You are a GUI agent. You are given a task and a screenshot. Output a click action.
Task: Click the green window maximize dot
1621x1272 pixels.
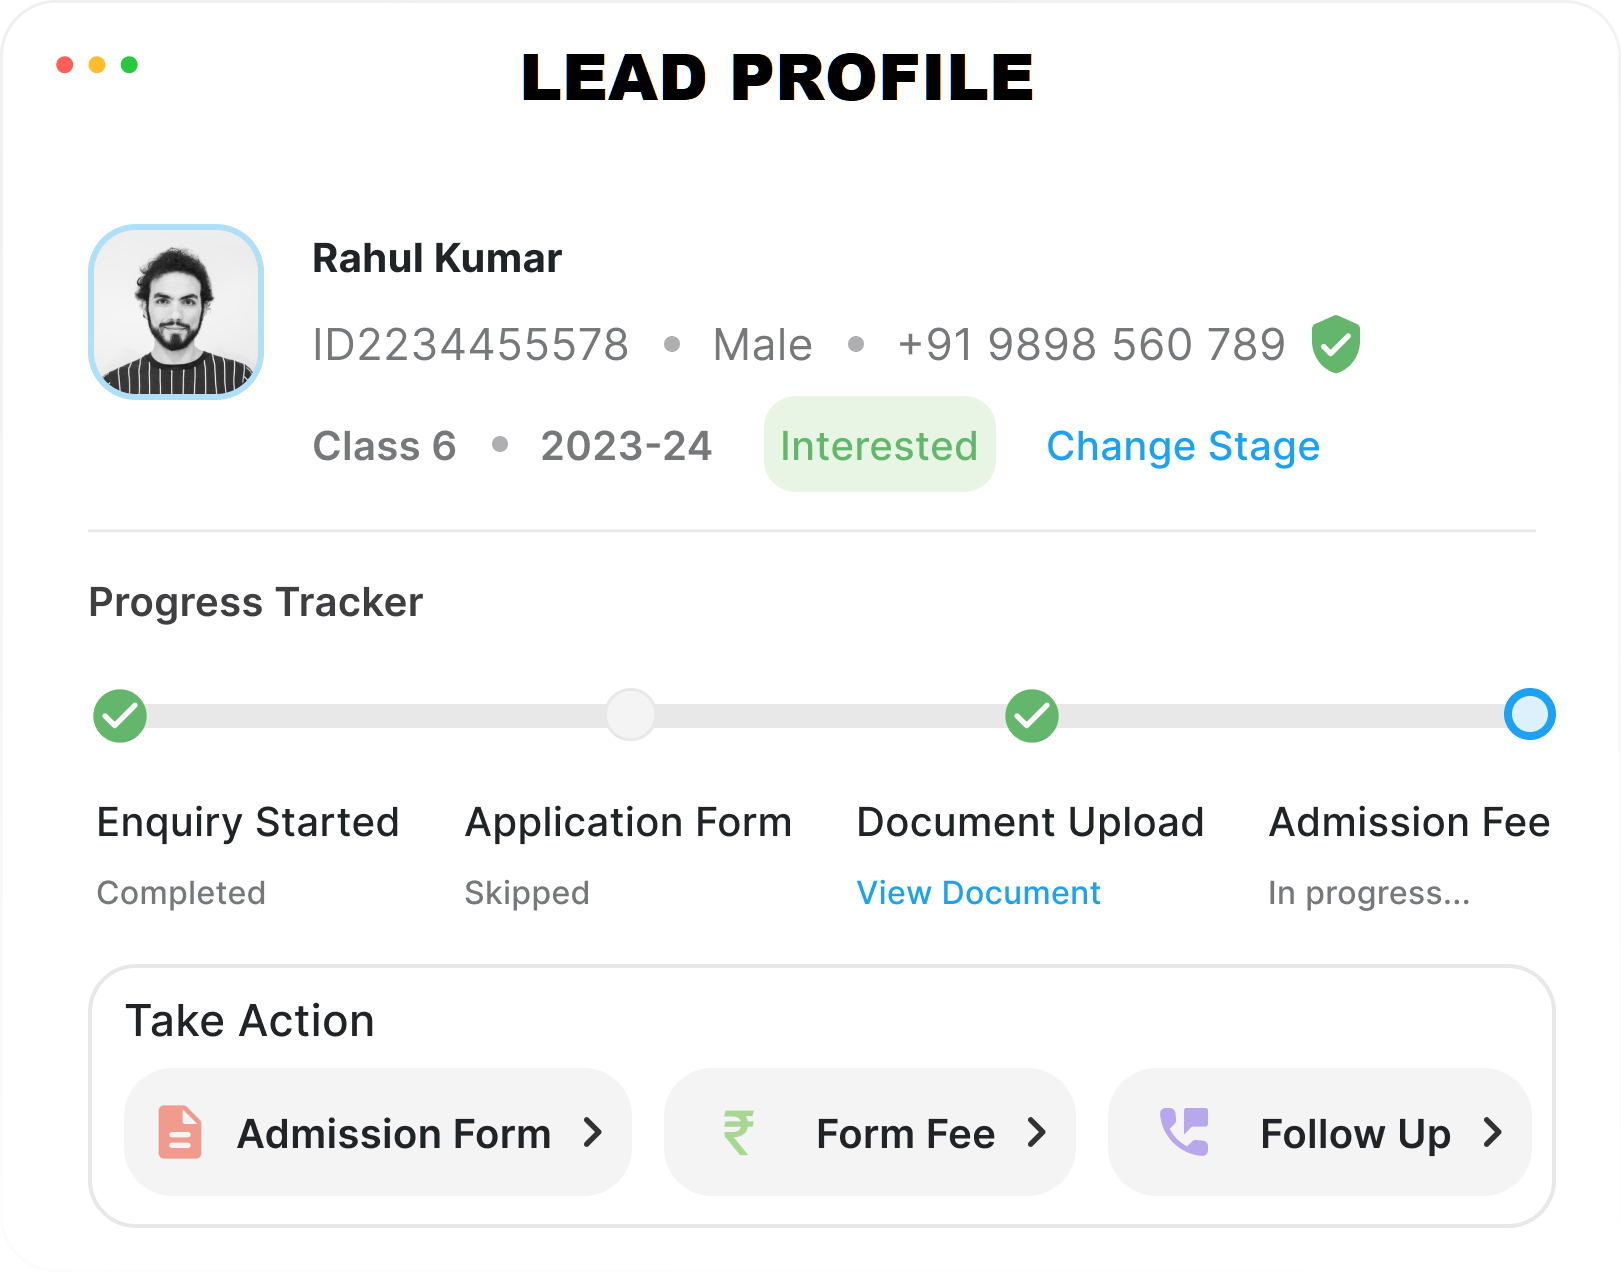129,65
